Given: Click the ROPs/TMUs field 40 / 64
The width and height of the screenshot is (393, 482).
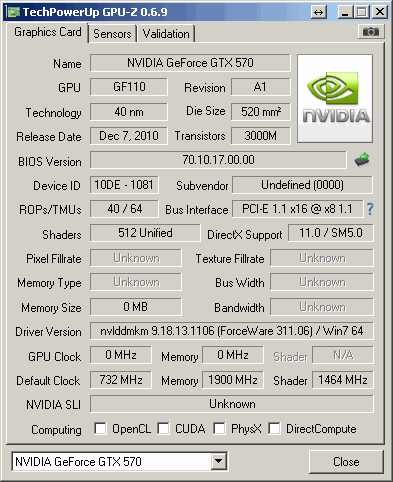Looking at the screenshot, I should coord(124,209).
